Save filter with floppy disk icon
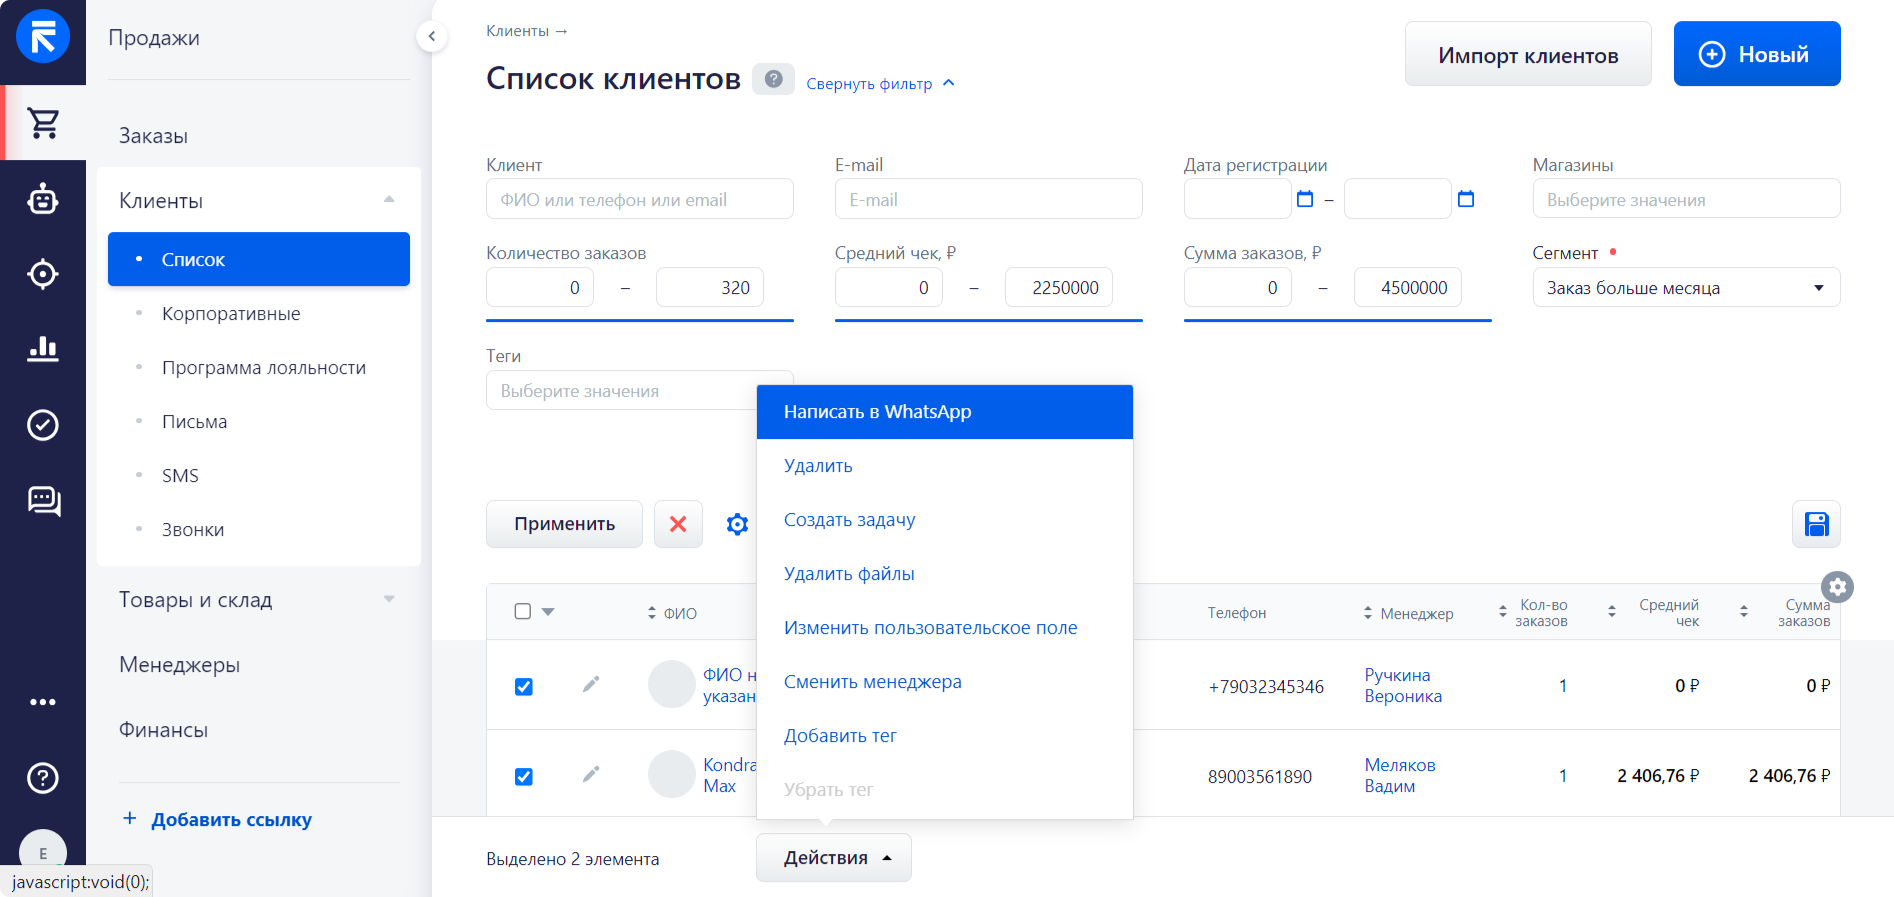The height and width of the screenshot is (897, 1894). [x=1816, y=524]
